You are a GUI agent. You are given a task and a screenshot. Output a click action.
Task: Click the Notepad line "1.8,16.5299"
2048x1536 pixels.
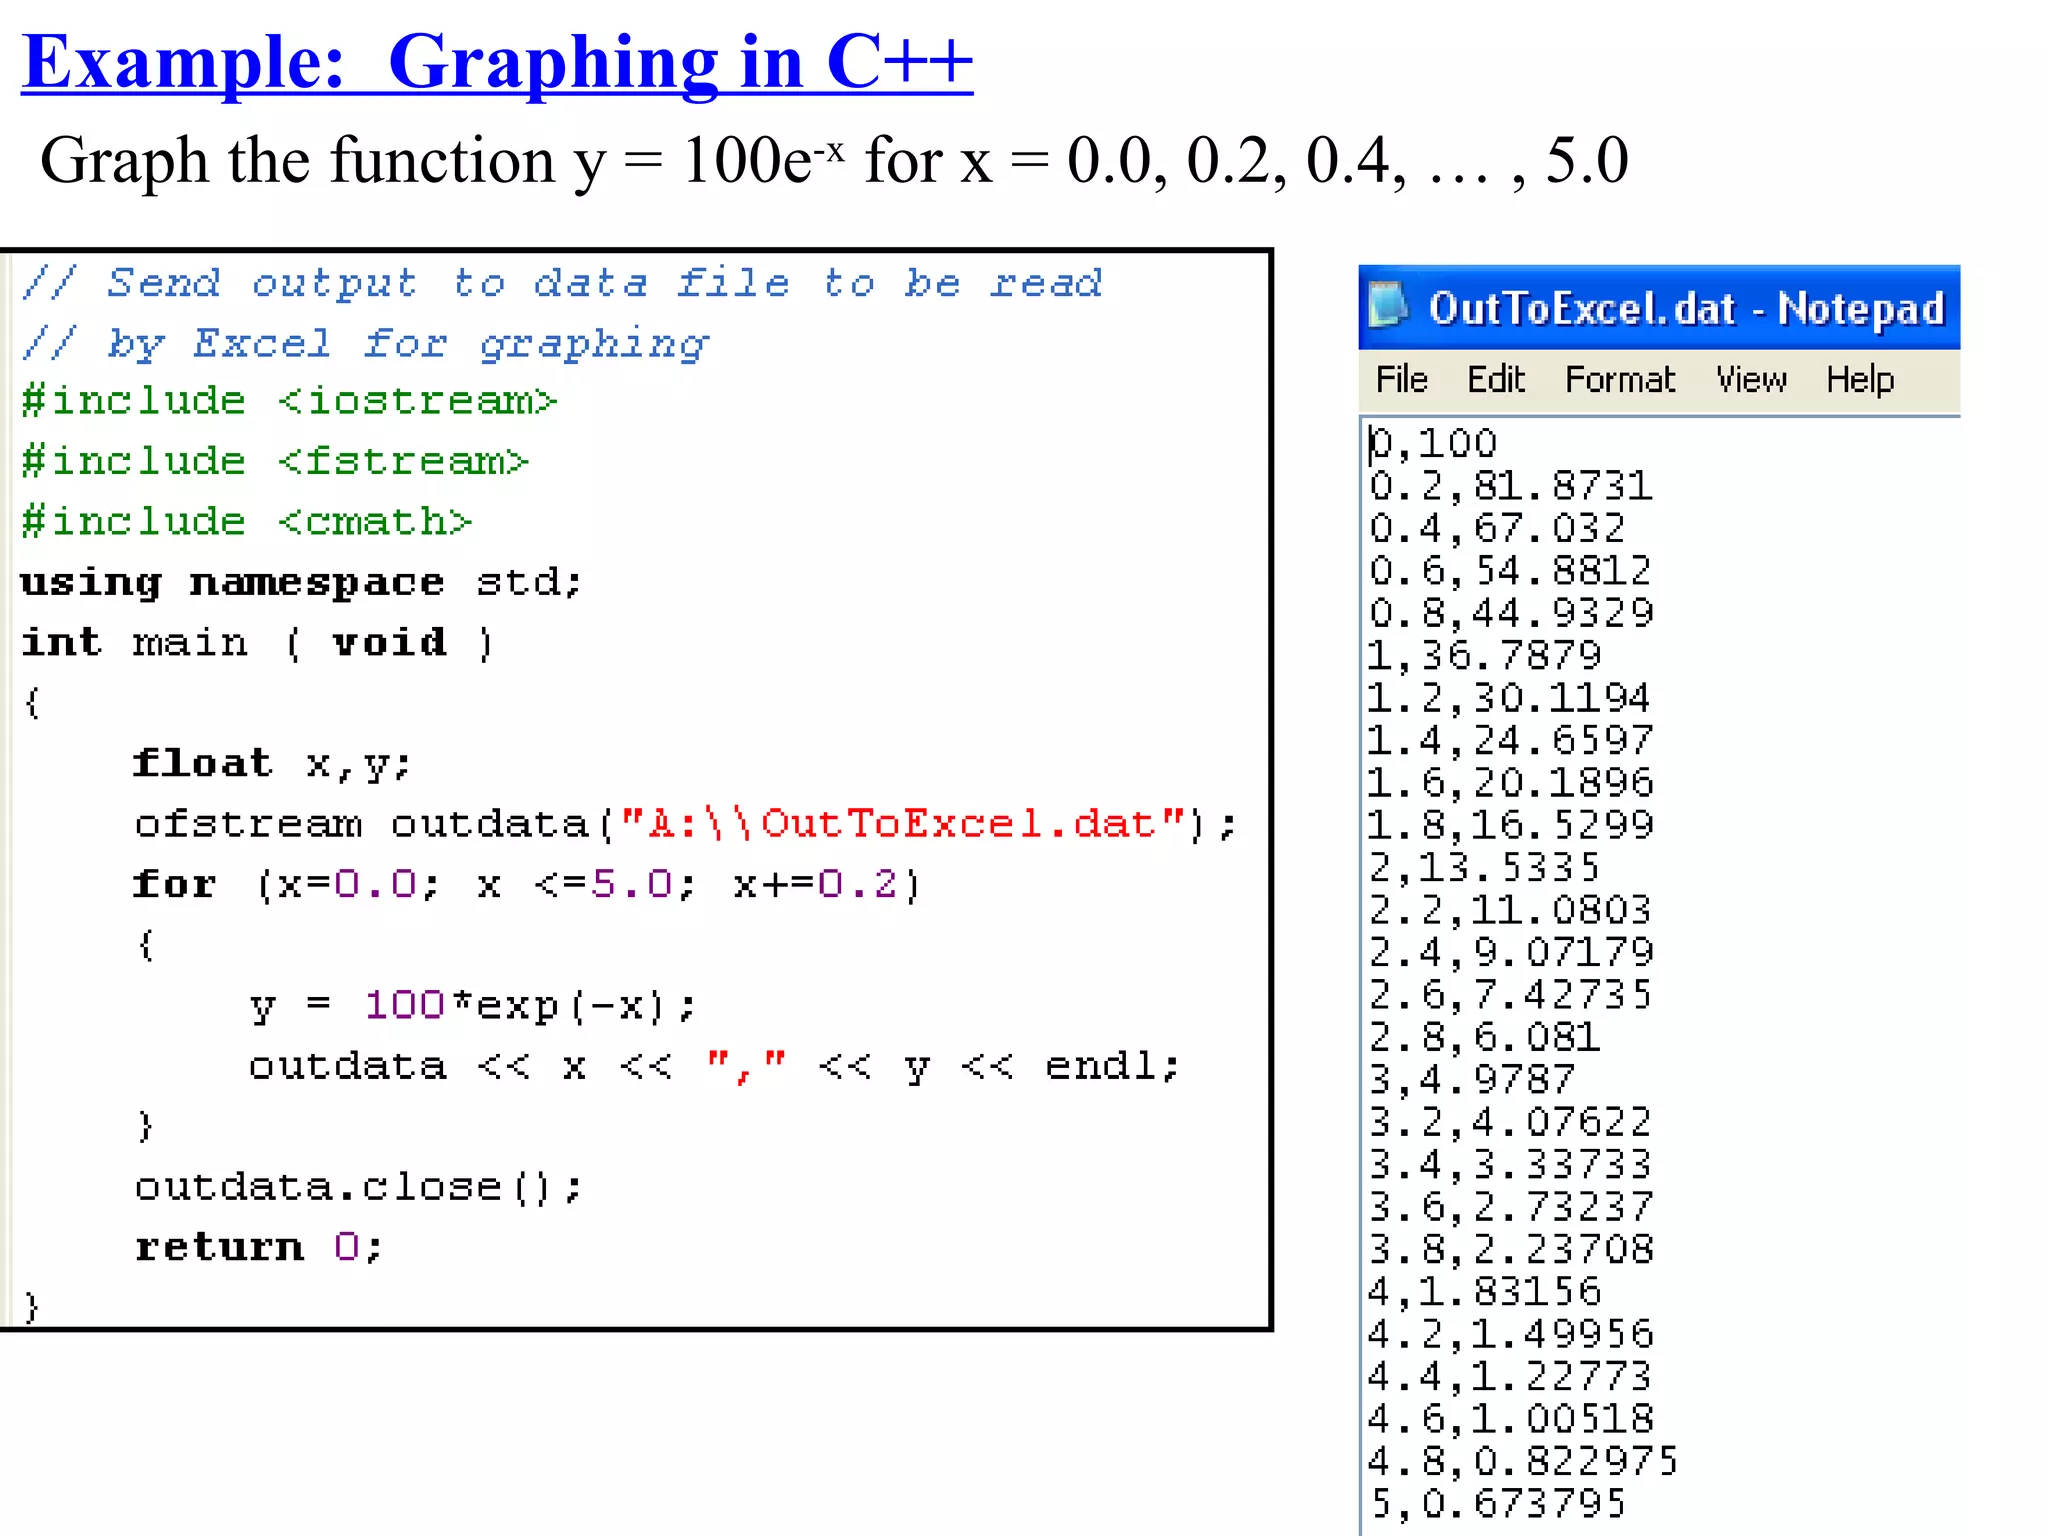click(1511, 826)
